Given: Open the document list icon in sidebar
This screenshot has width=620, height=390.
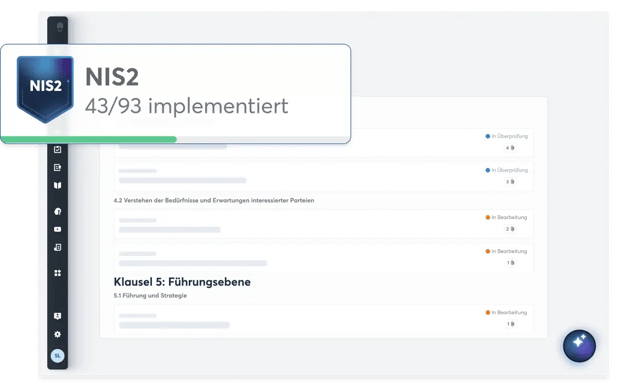Looking at the screenshot, I should click(57, 167).
